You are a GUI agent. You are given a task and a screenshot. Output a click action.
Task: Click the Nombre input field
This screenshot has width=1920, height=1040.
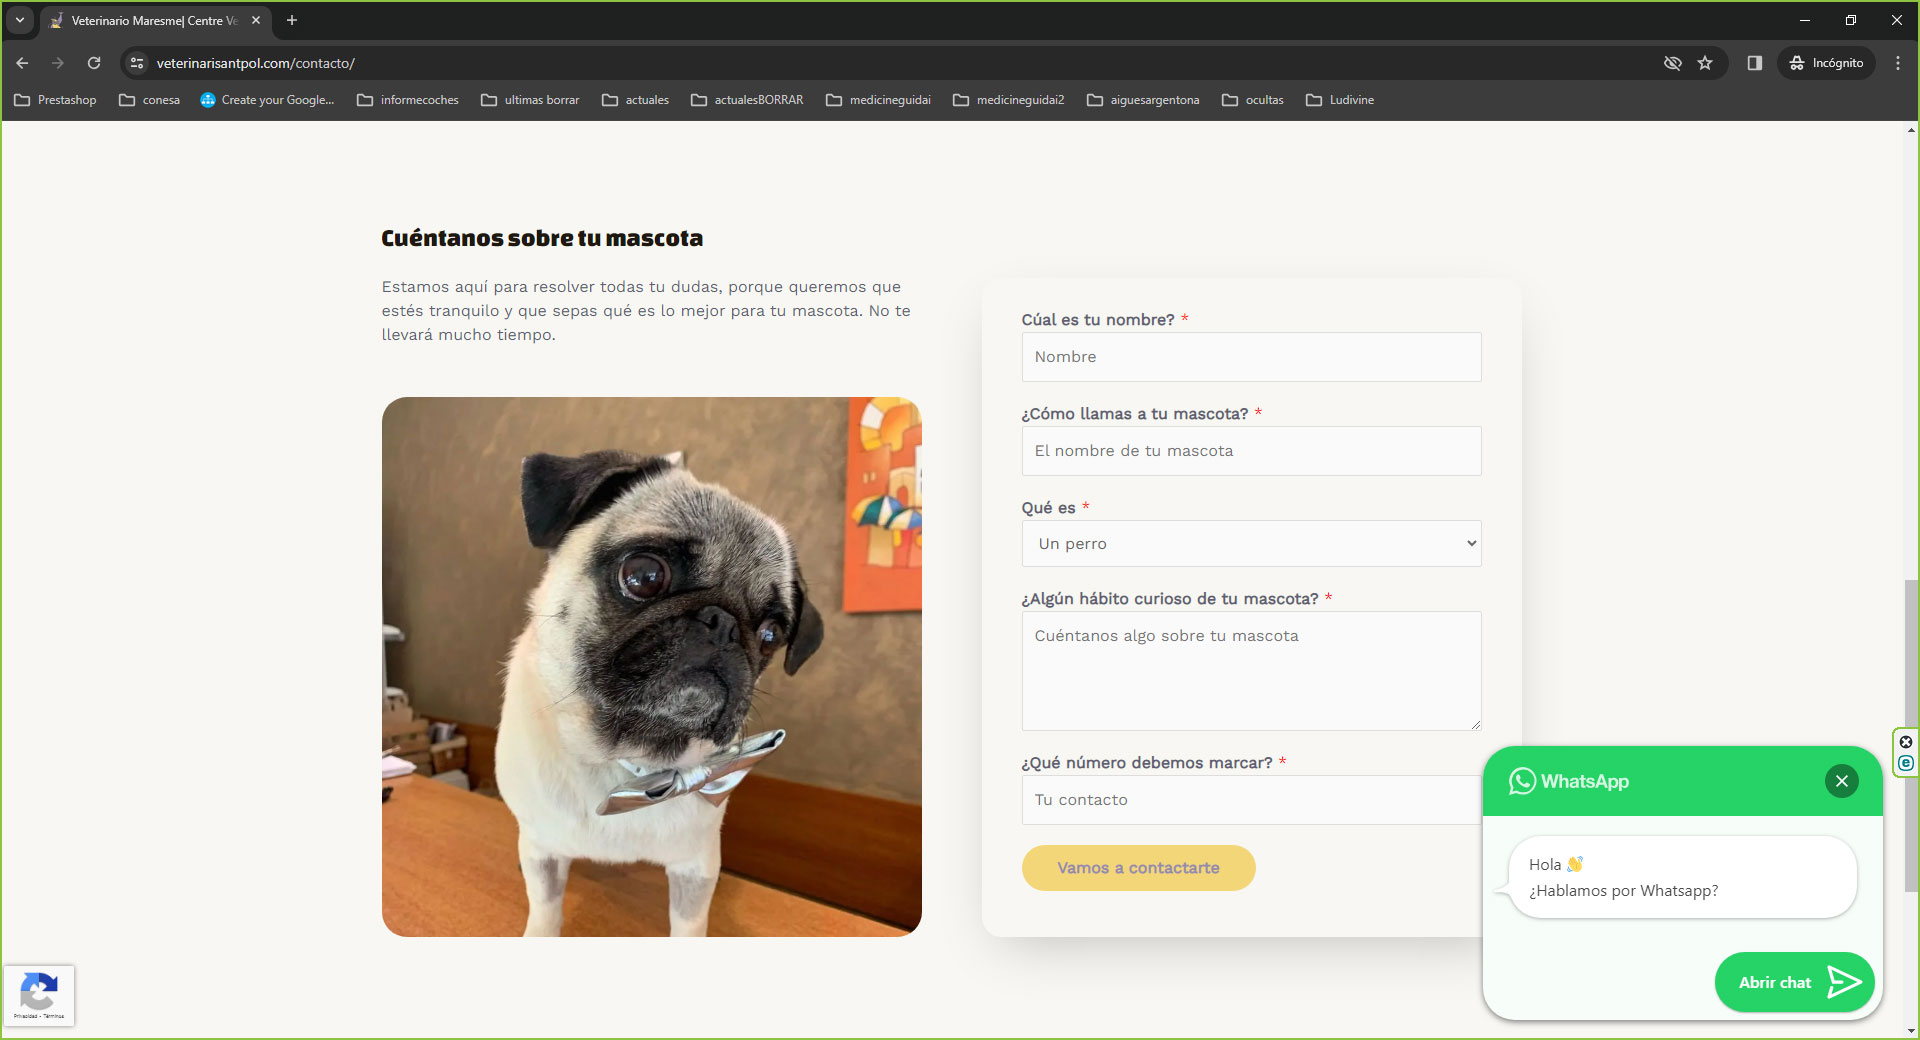(x=1251, y=357)
